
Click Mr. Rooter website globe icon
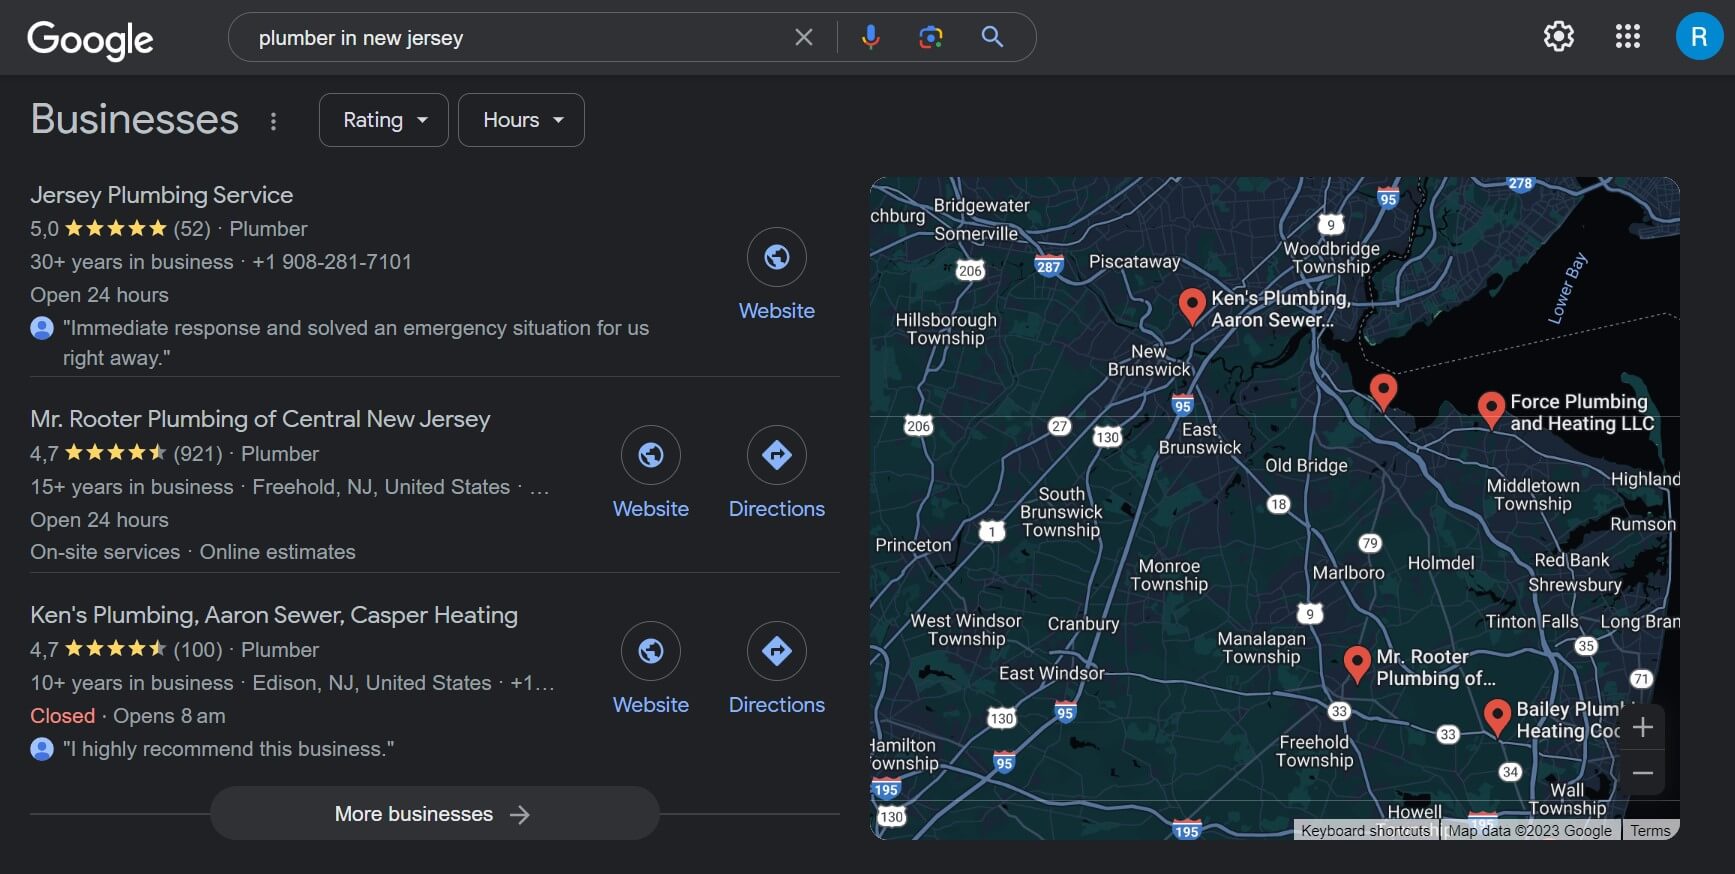[x=651, y=455]
